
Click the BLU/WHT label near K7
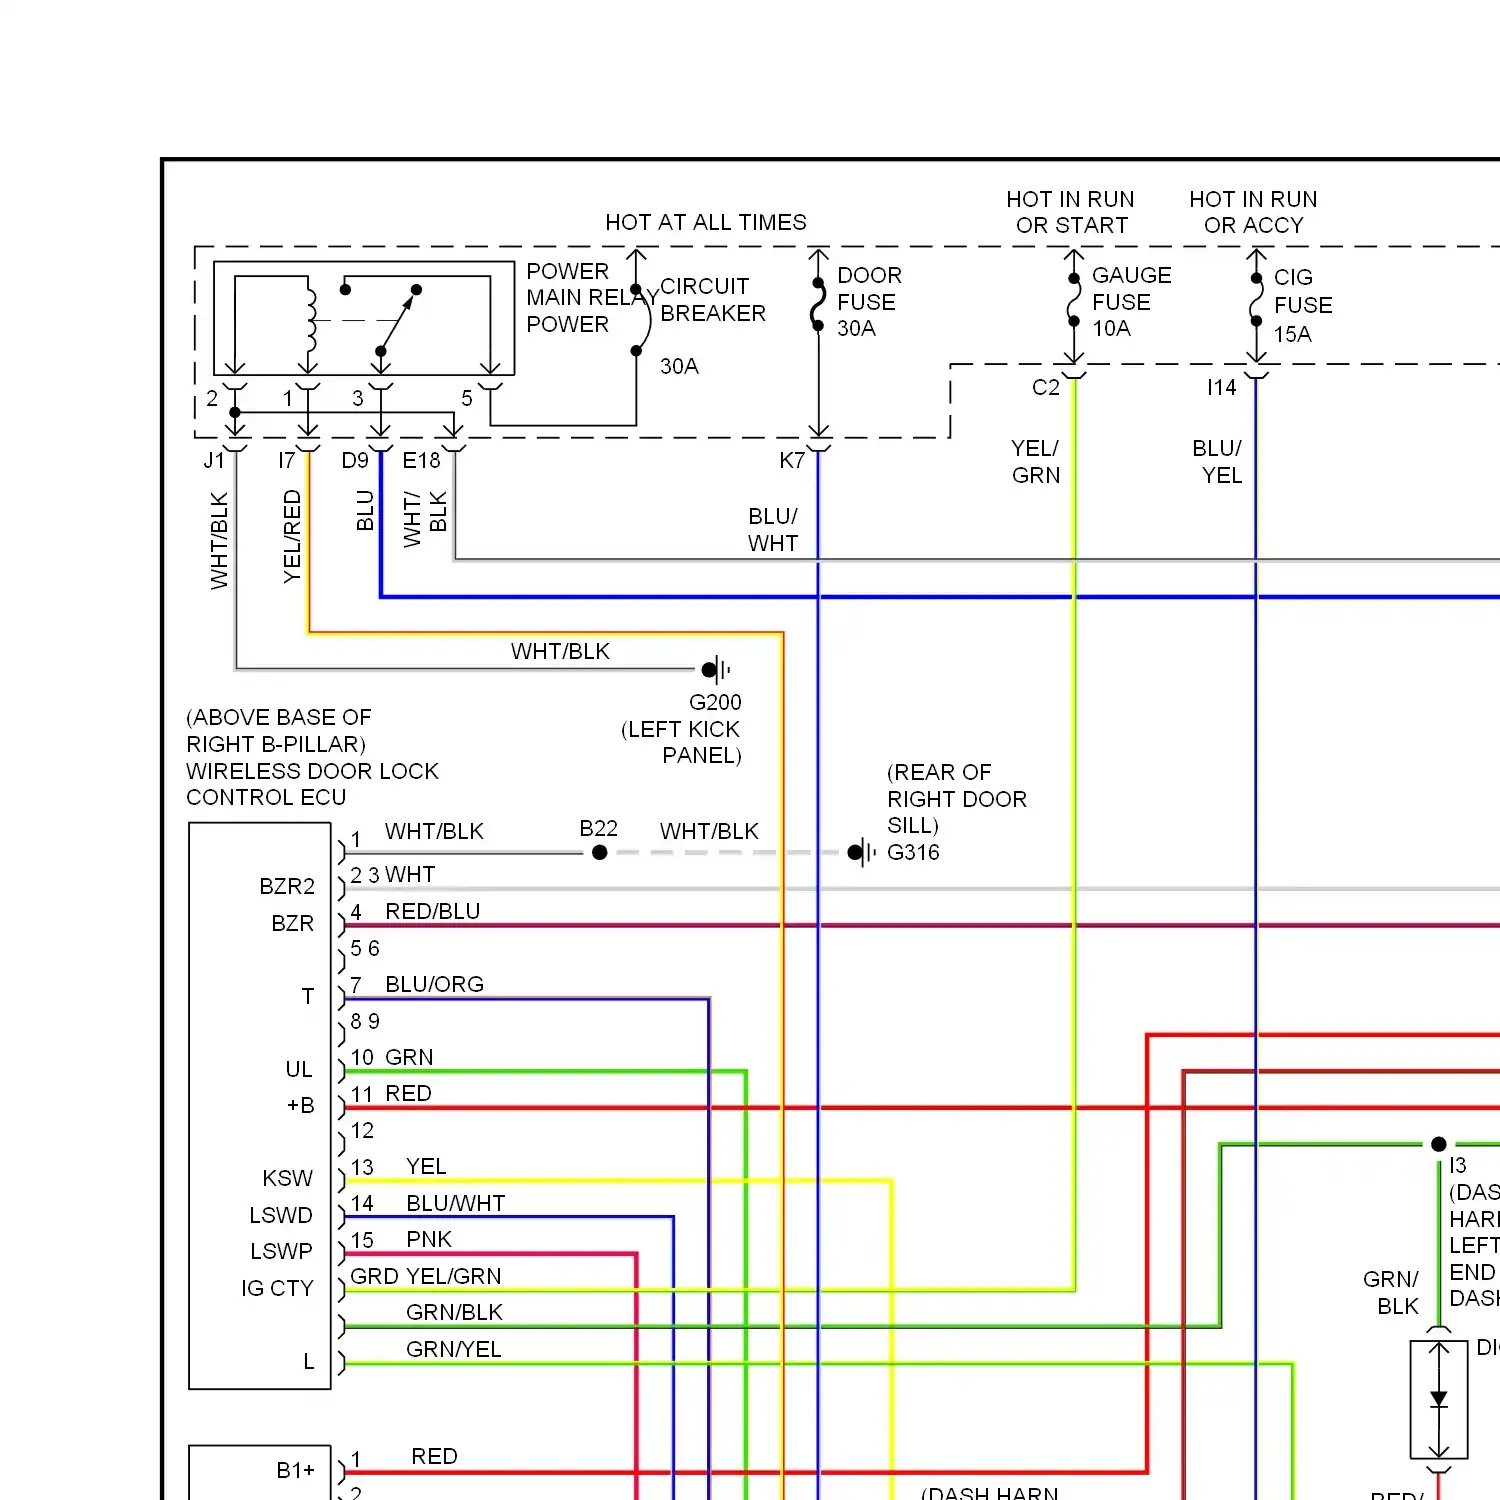pos(773,530)
